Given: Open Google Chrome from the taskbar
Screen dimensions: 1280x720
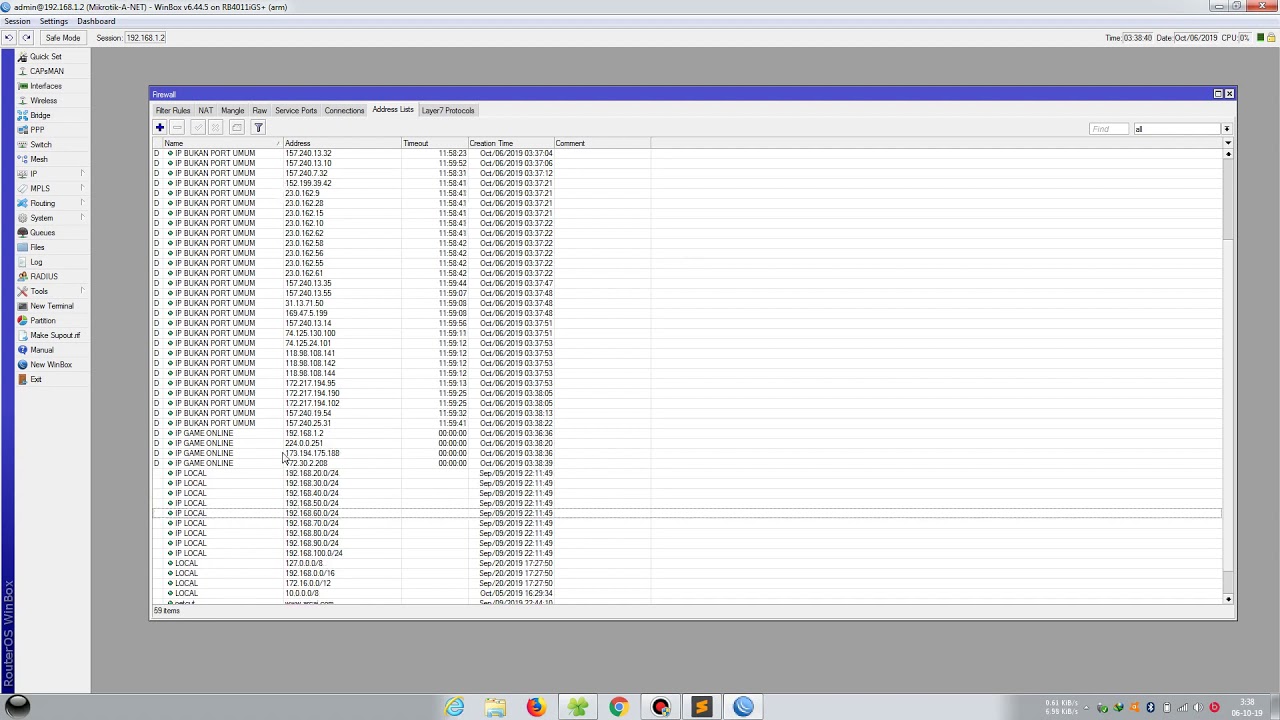Looking at the screenshot, I should pyautogui.click(x=618, y=707).
